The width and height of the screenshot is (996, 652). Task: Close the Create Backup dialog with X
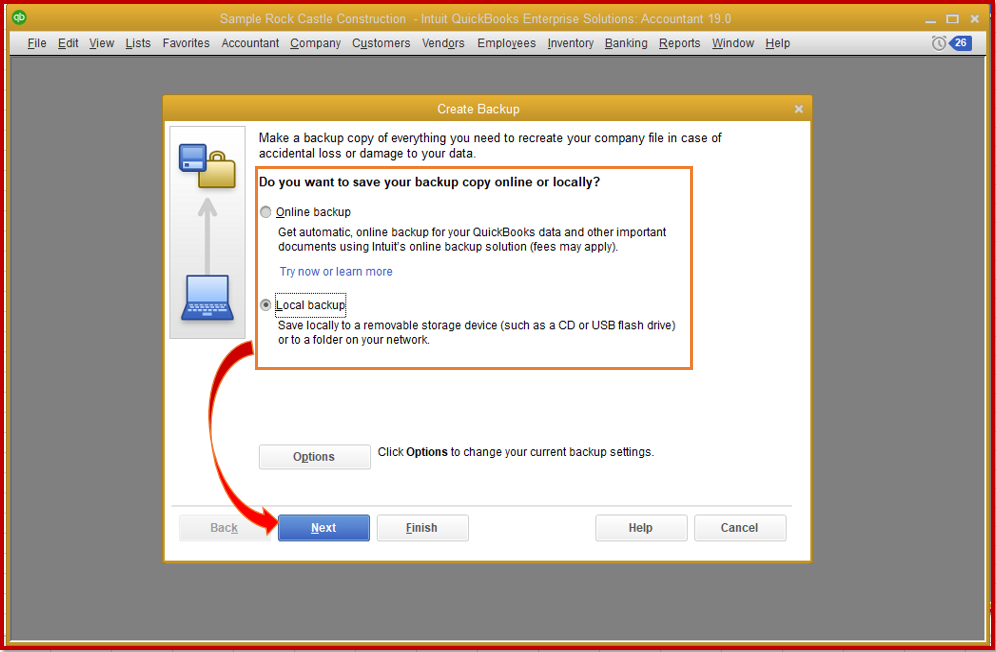click(798, 109)
